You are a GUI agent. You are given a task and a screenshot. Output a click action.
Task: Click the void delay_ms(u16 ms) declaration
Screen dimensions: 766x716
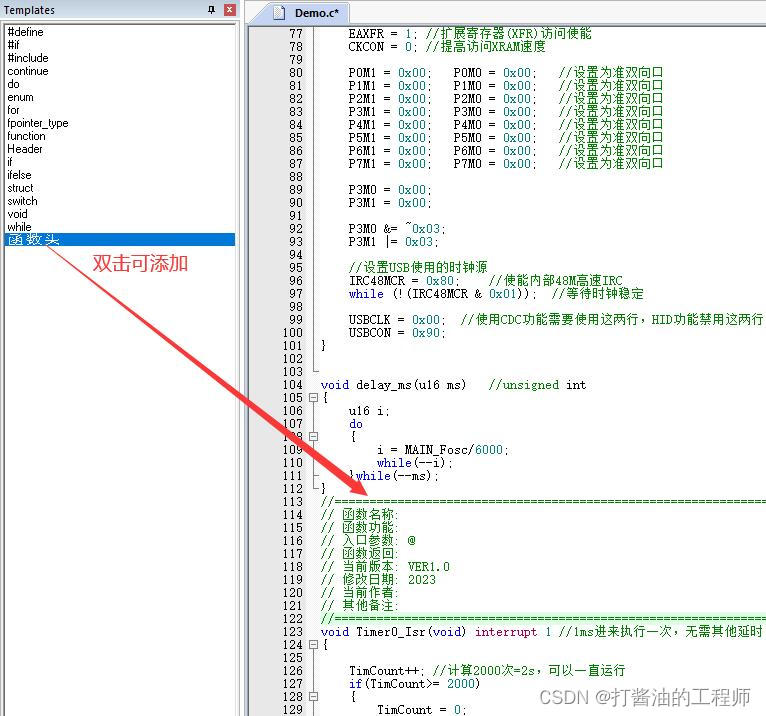(393, 385)
